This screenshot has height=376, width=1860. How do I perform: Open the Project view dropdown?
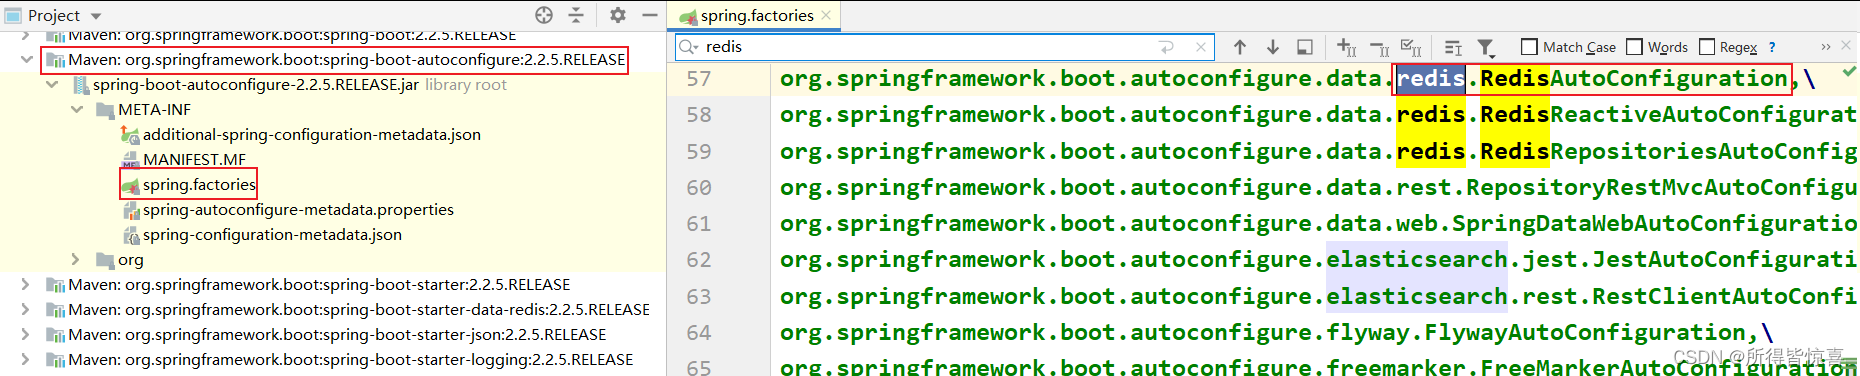point(97,16)
